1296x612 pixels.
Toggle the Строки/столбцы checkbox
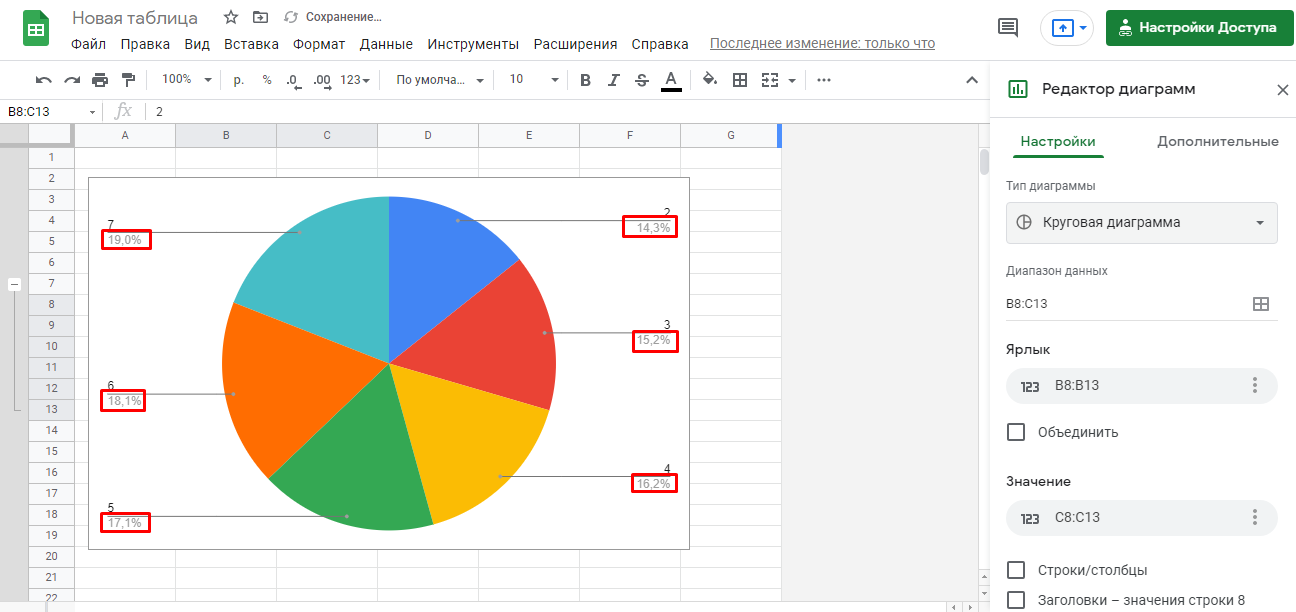[1016, 570]
